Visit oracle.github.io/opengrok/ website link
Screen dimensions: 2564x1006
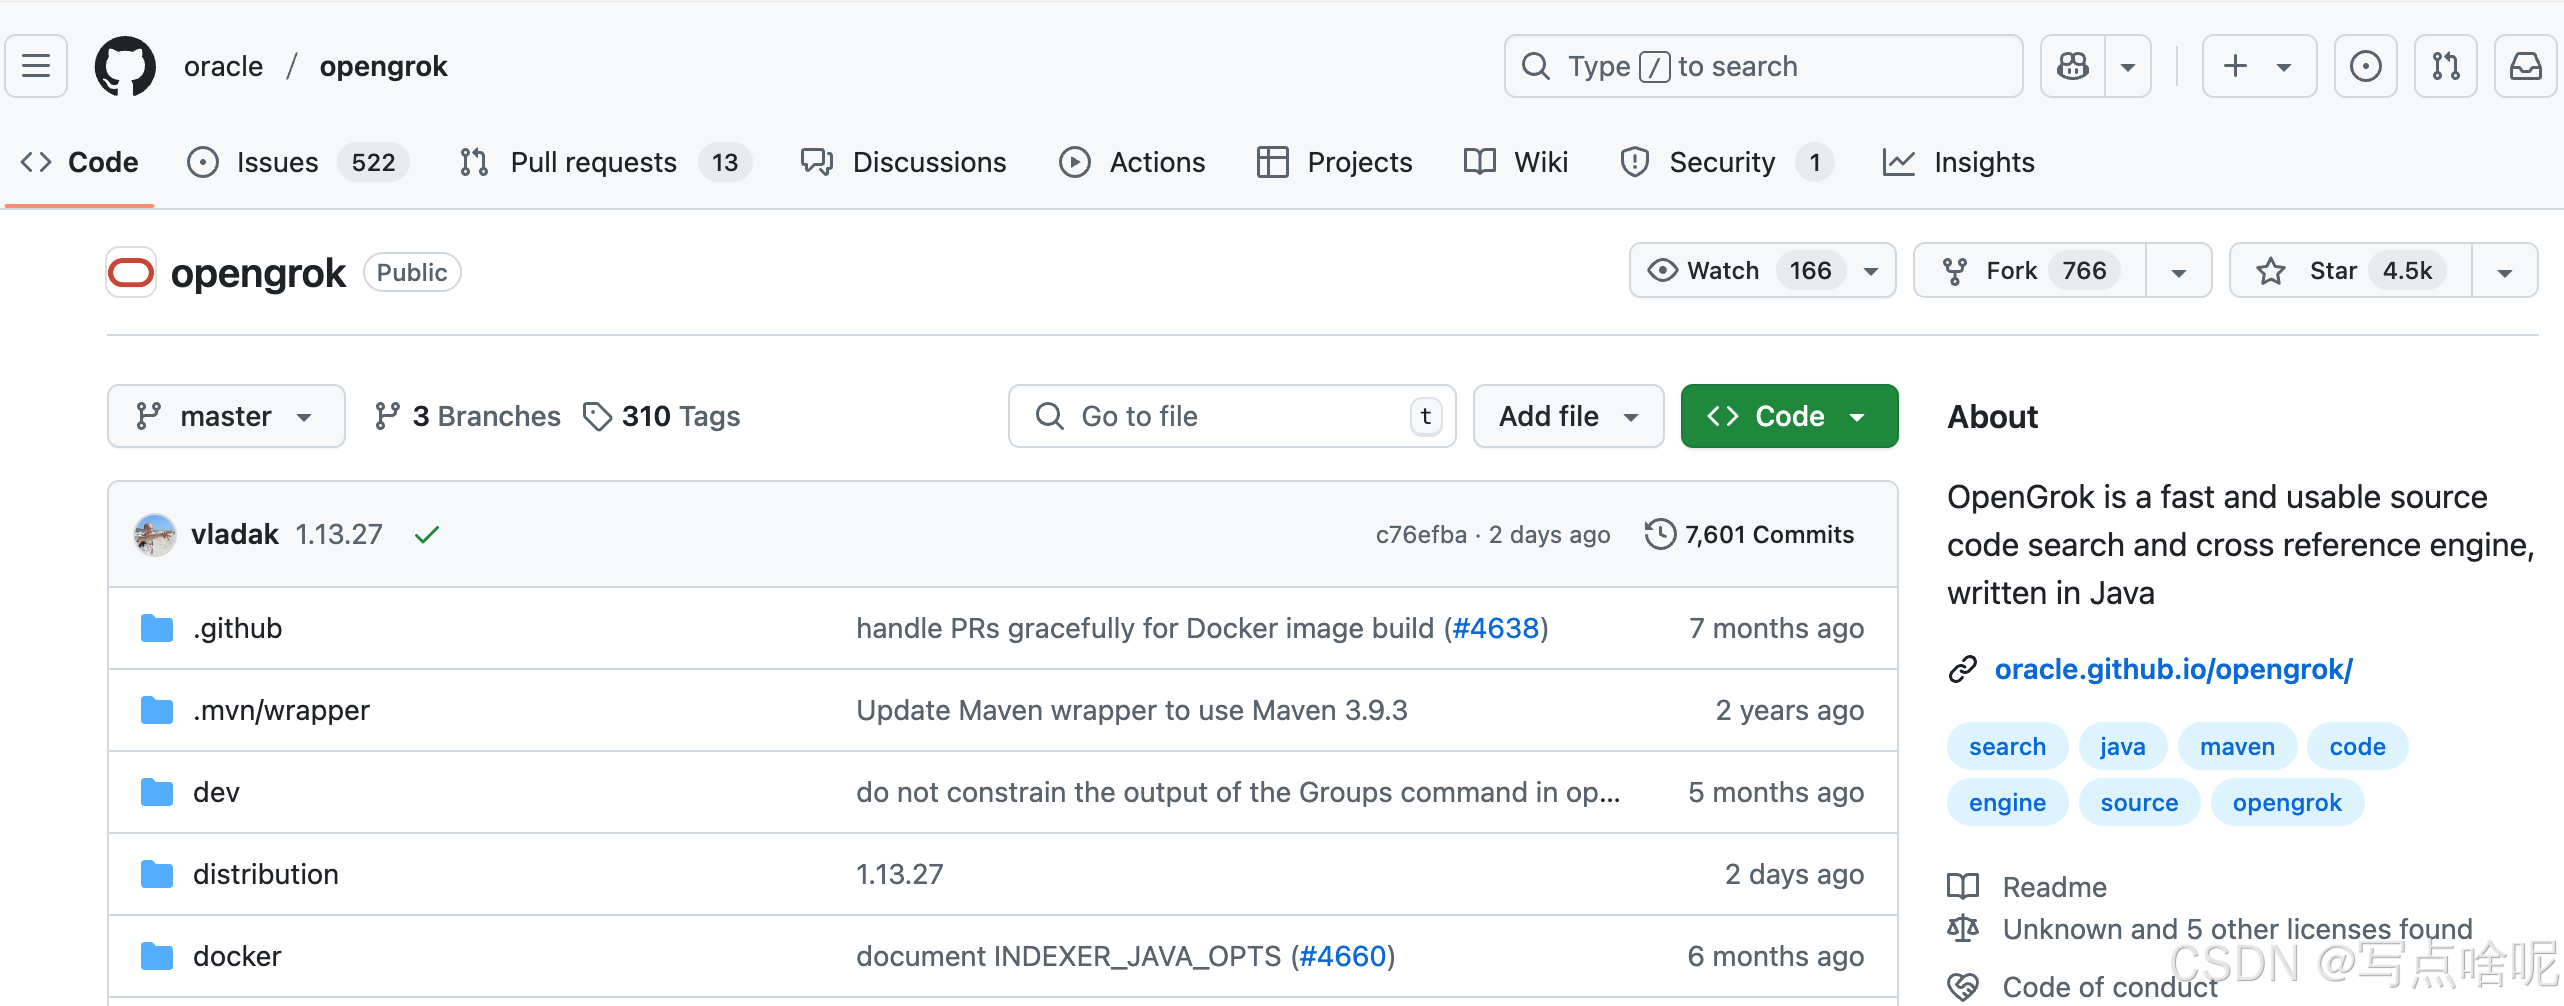(x=2174, y=669)
